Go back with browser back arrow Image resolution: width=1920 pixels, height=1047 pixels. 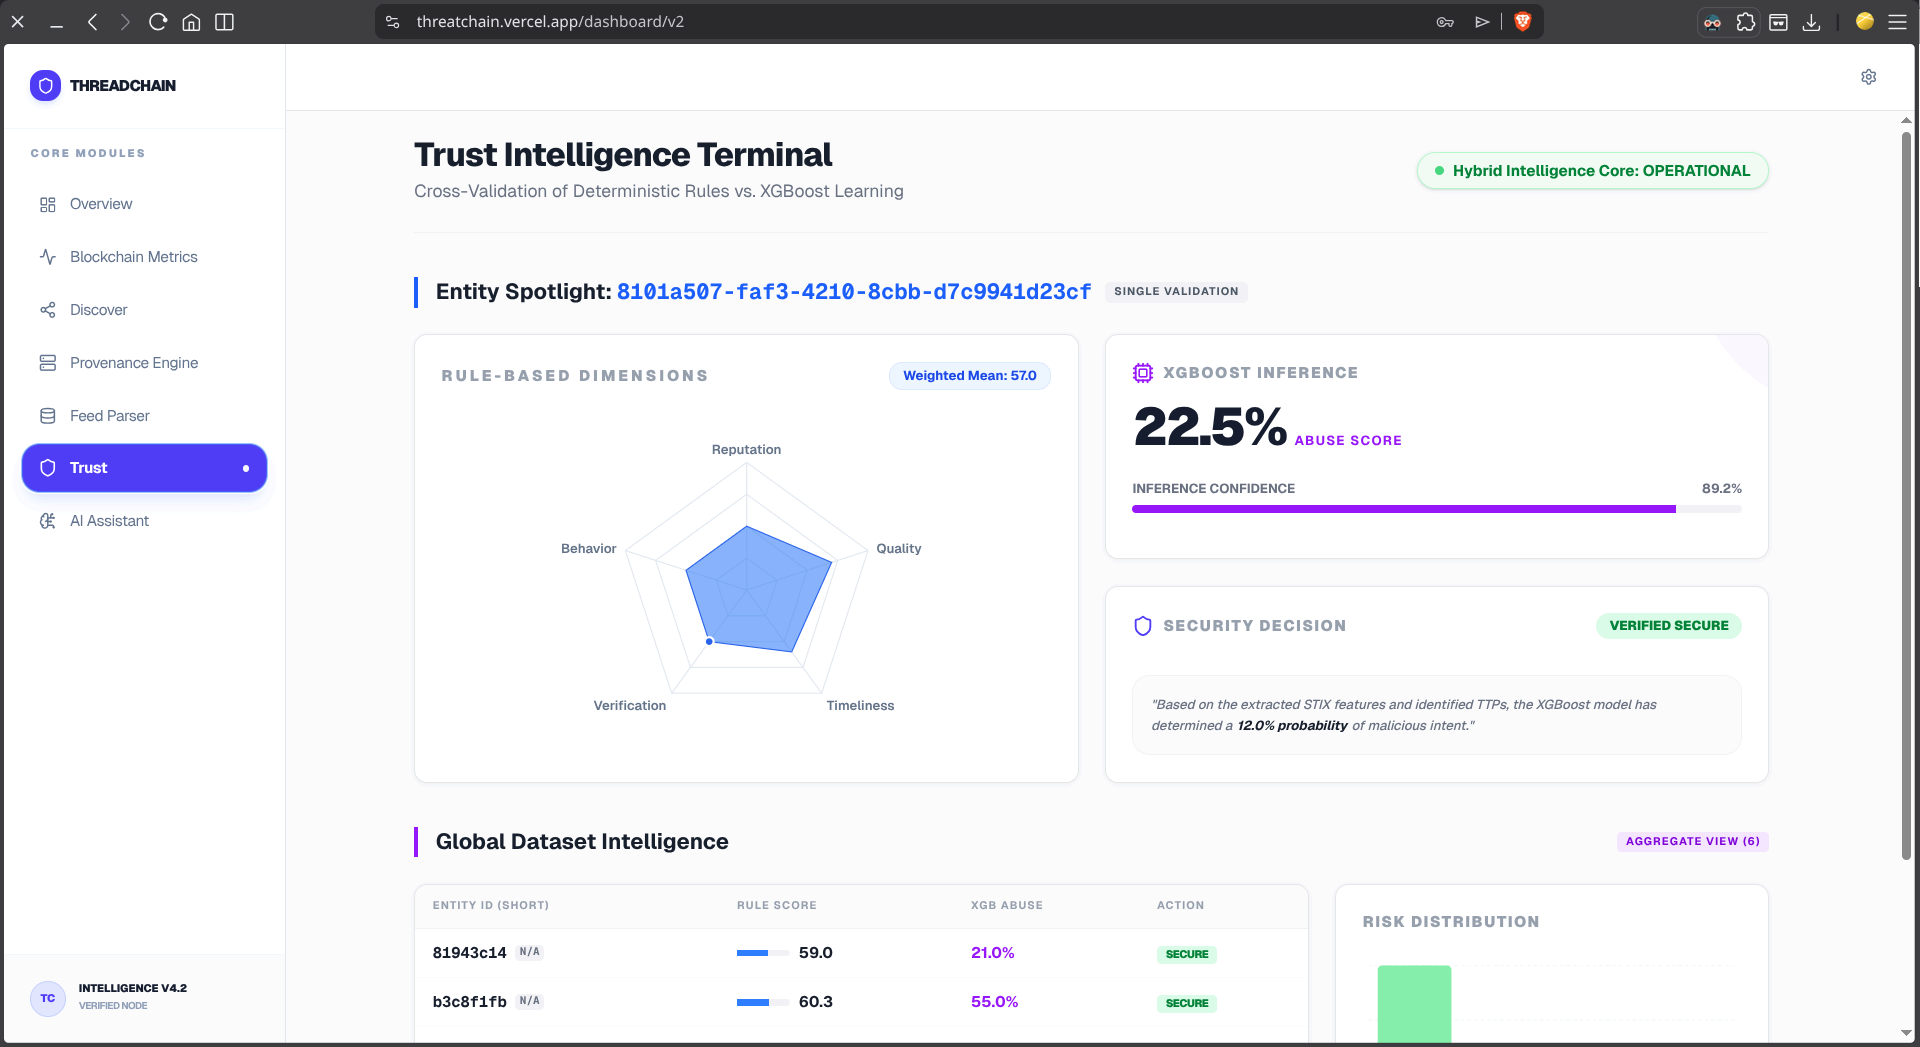(x=92, y=22)
